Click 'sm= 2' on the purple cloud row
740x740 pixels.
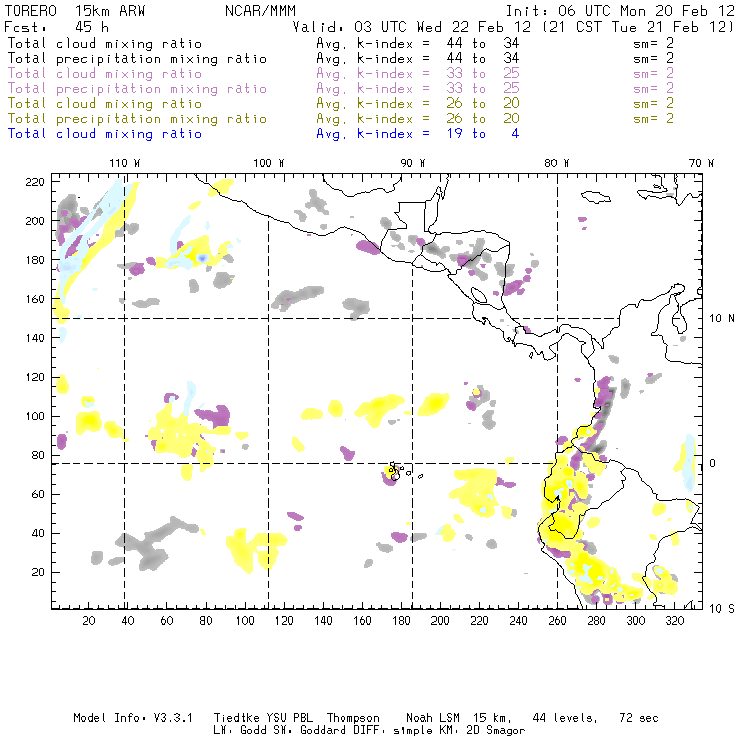click(654, 74)
